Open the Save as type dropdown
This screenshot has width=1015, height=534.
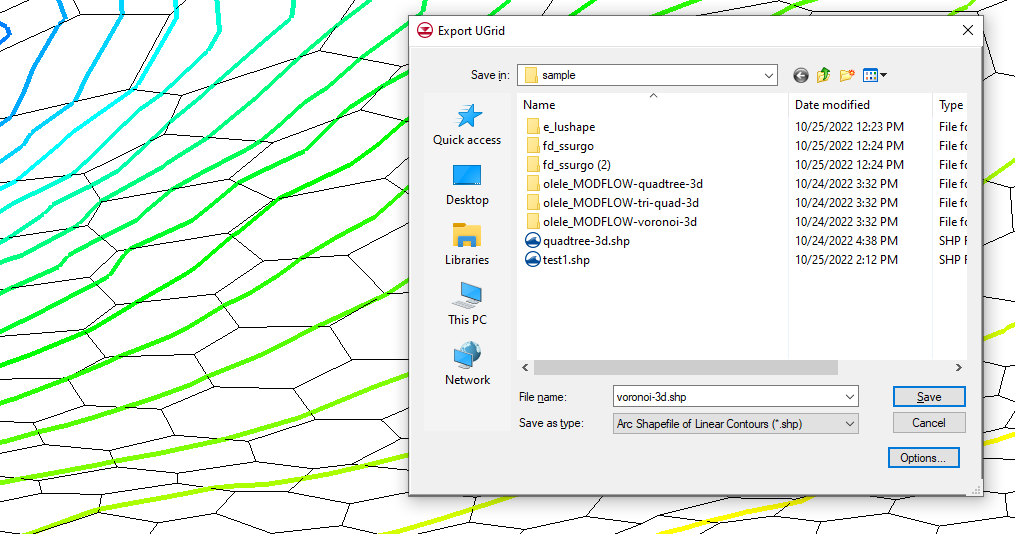735,424
